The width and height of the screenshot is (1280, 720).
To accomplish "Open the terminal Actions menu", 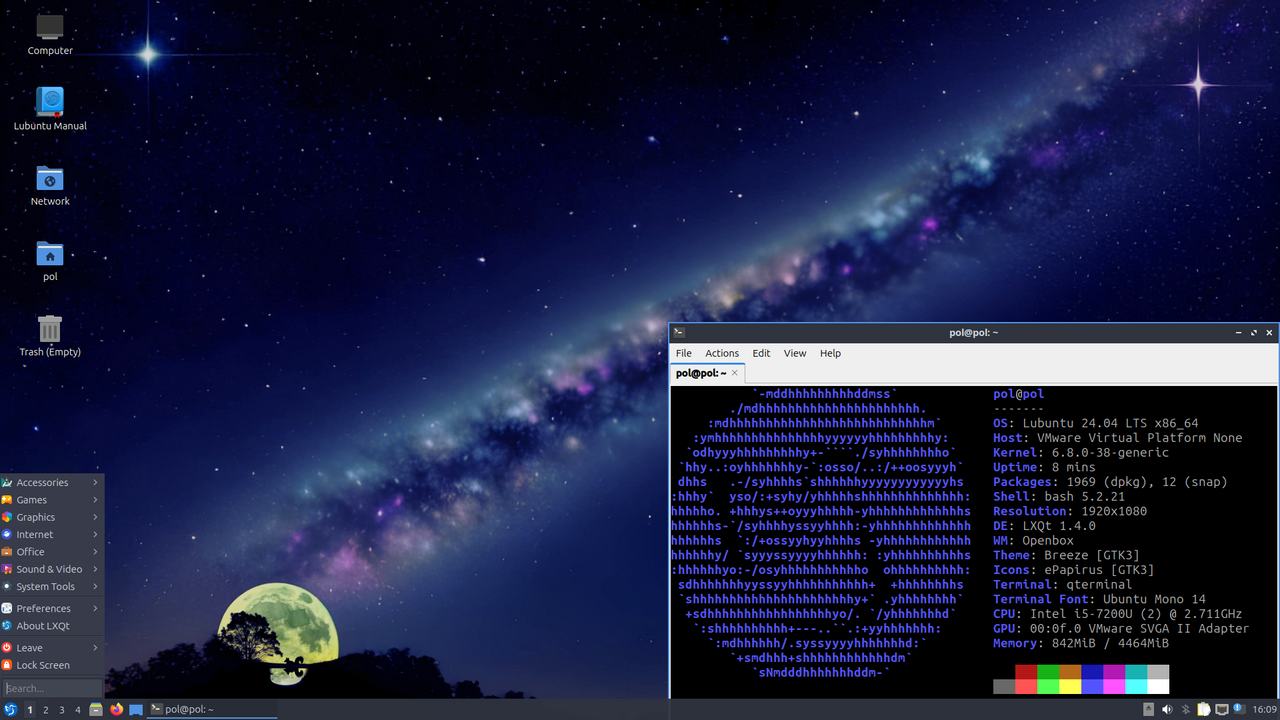I will pyautogui.click(x=722, y=353).
